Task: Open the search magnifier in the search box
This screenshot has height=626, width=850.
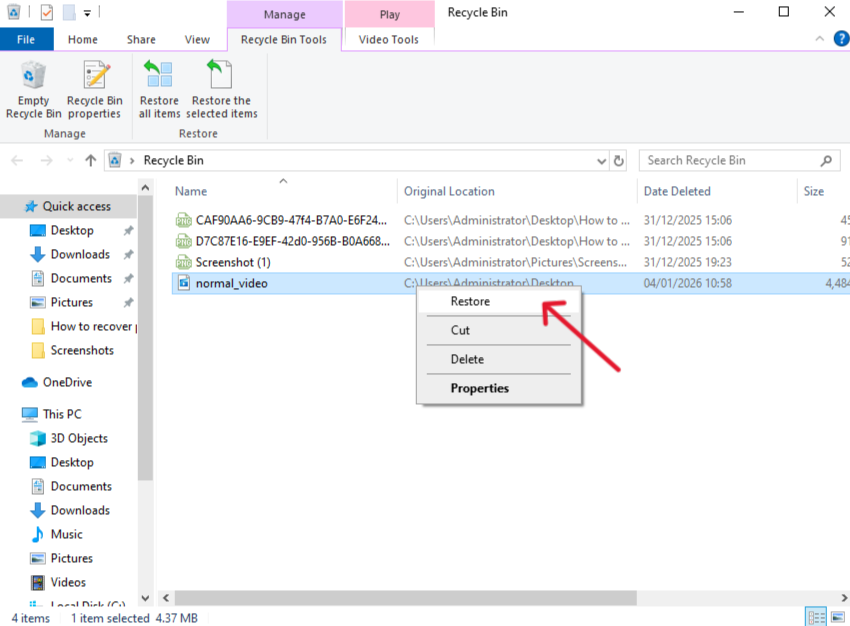Action: [x=824, y=160]
